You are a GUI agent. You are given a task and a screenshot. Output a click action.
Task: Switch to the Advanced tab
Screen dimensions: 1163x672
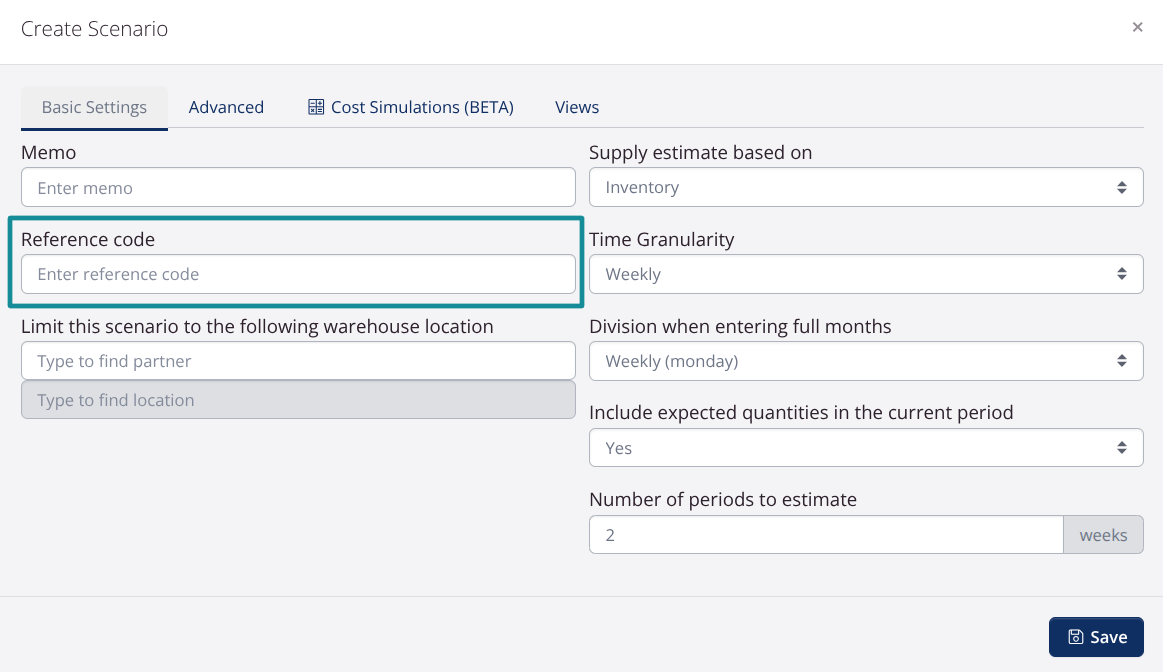click(226, 106)
